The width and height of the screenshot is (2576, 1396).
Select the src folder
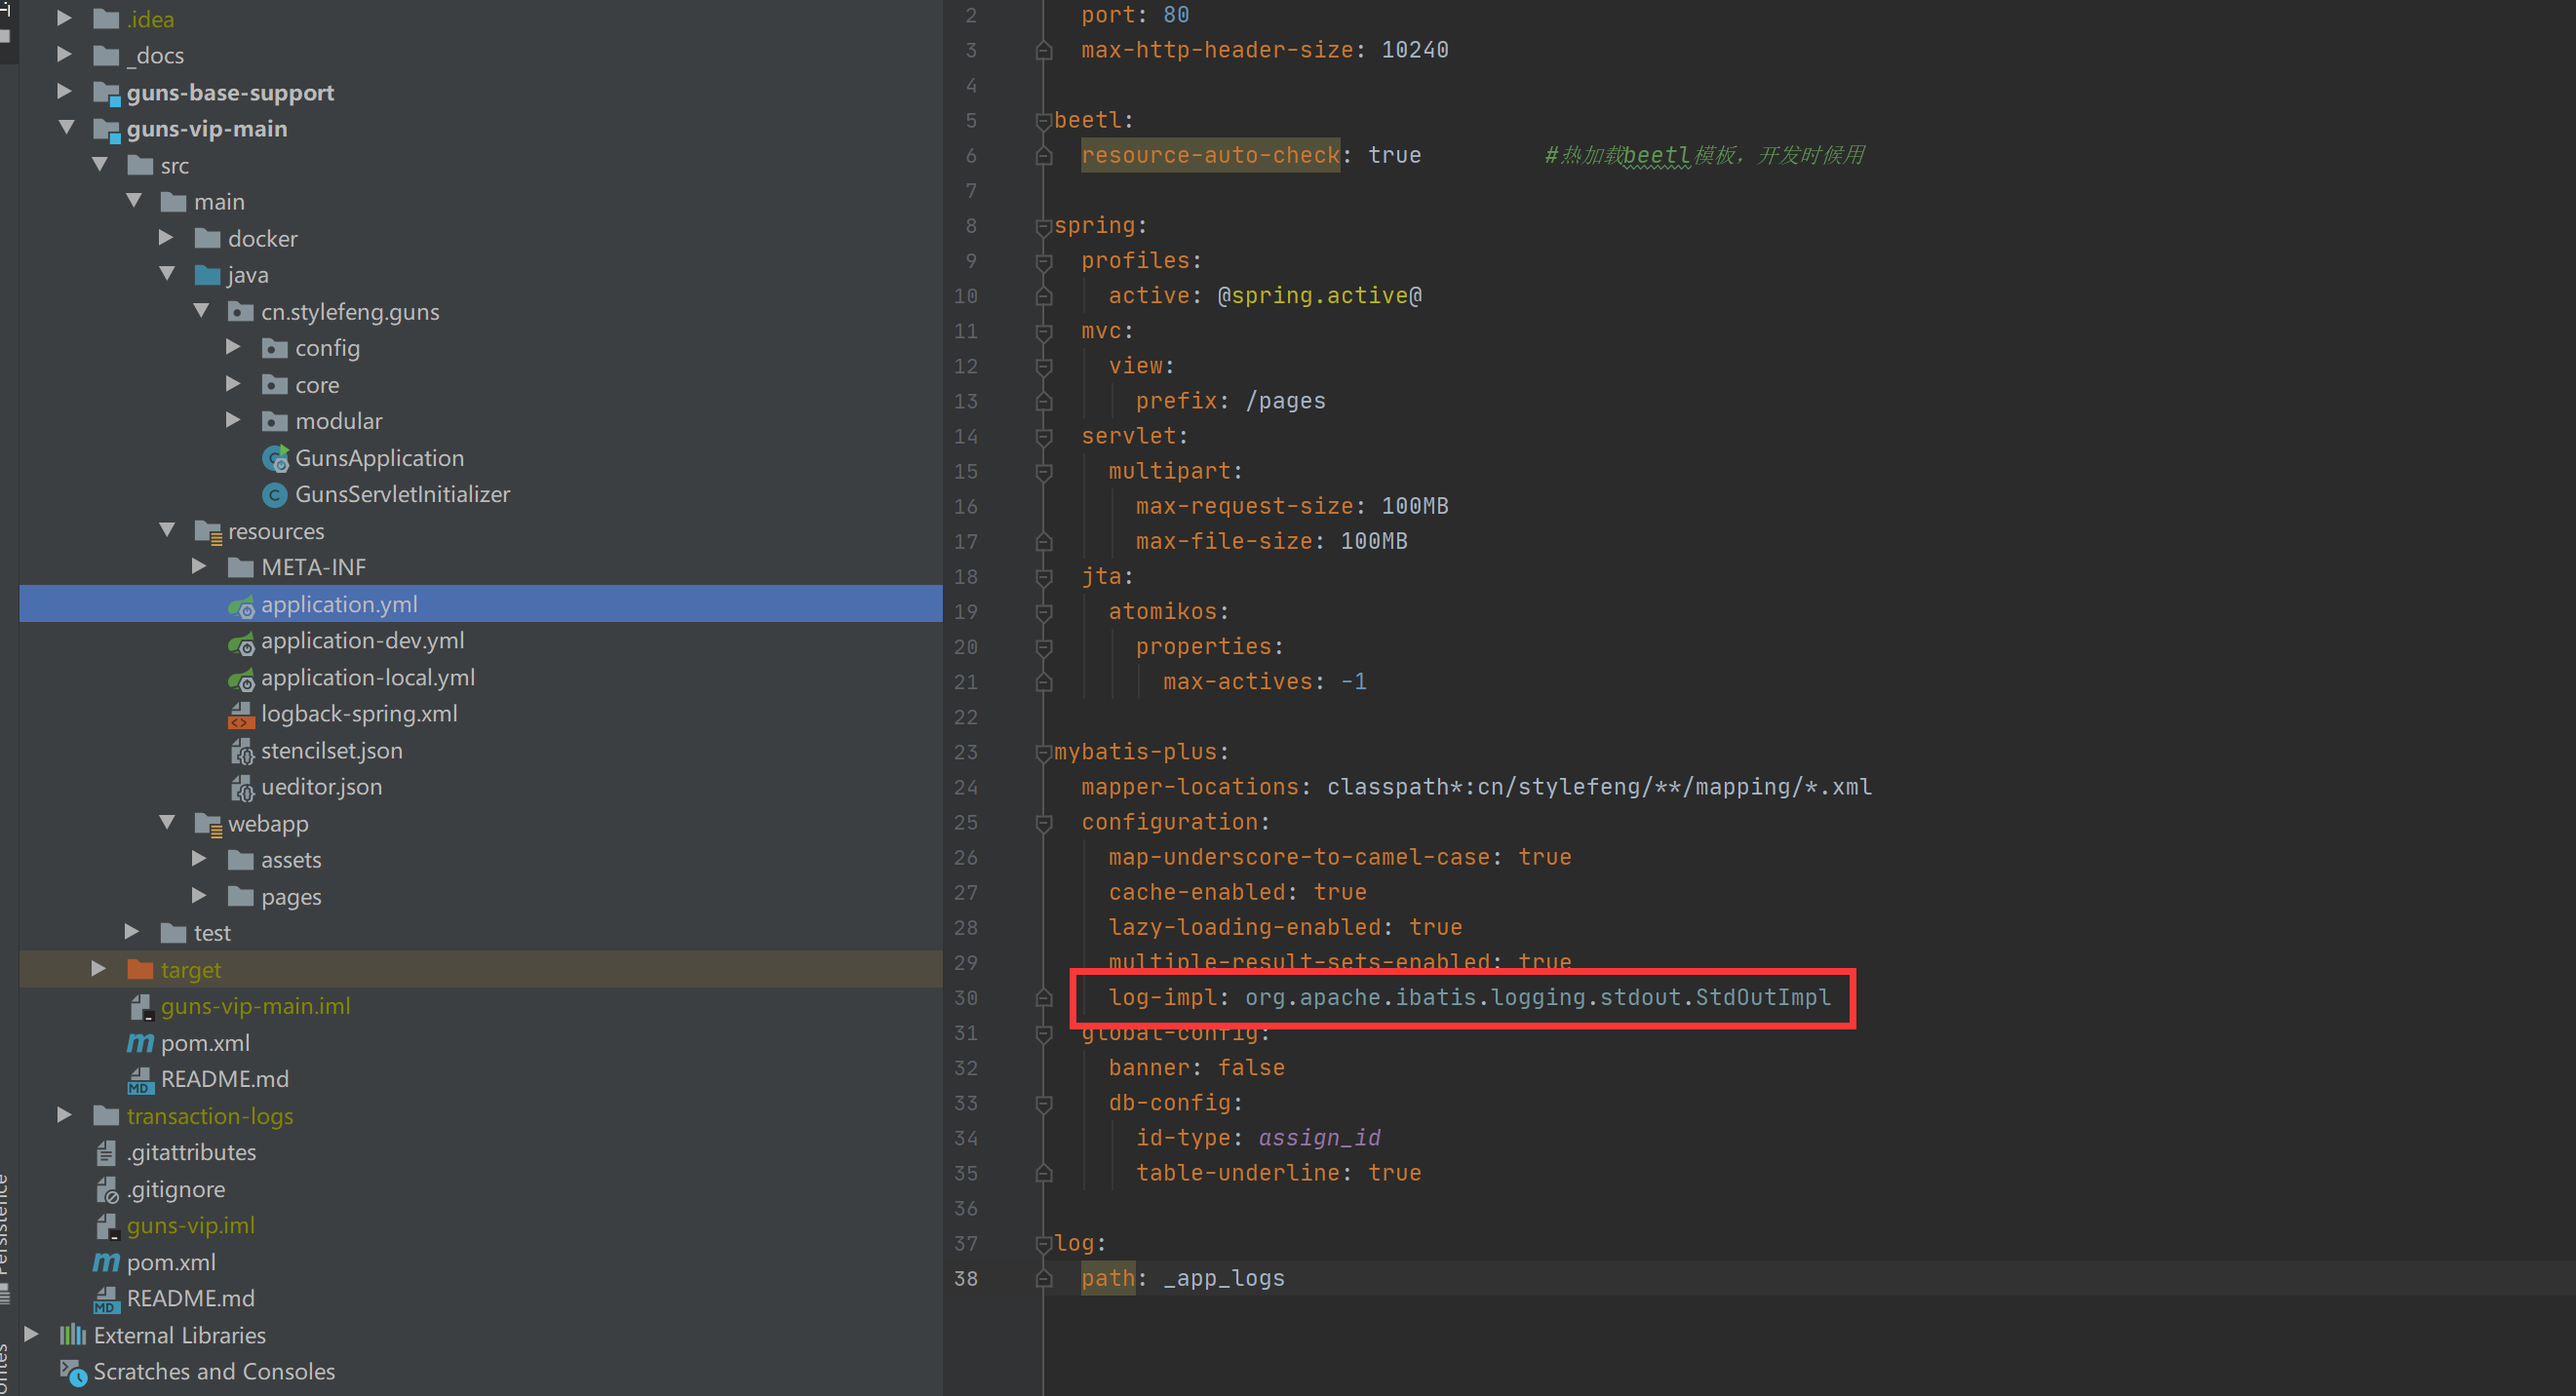(175, 166)
